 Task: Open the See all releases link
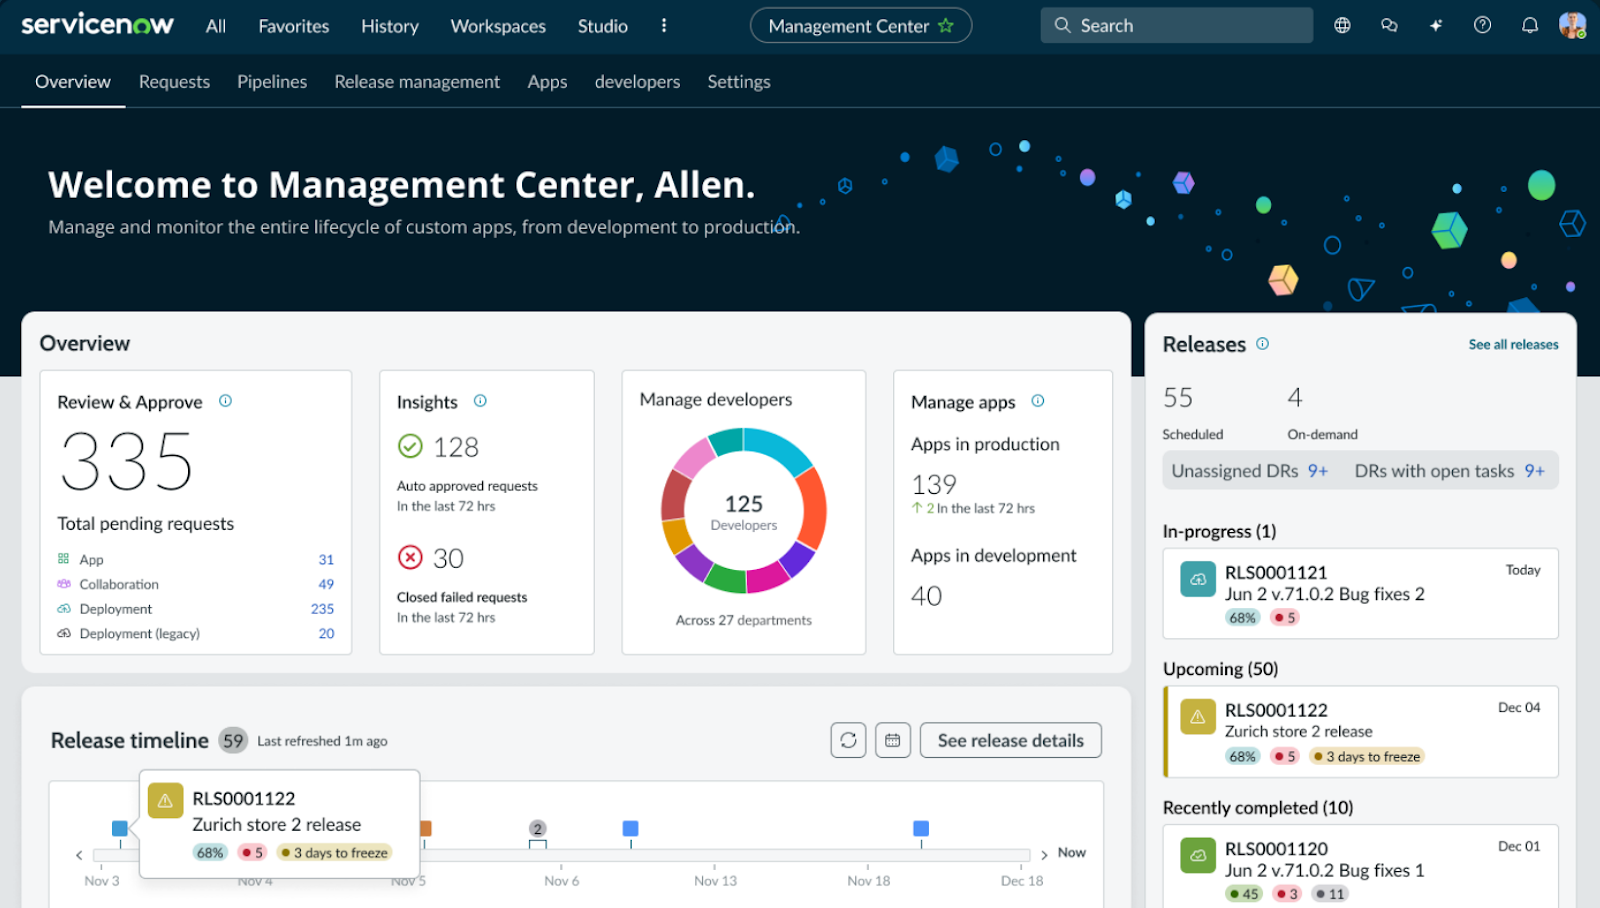(1513, 344)
